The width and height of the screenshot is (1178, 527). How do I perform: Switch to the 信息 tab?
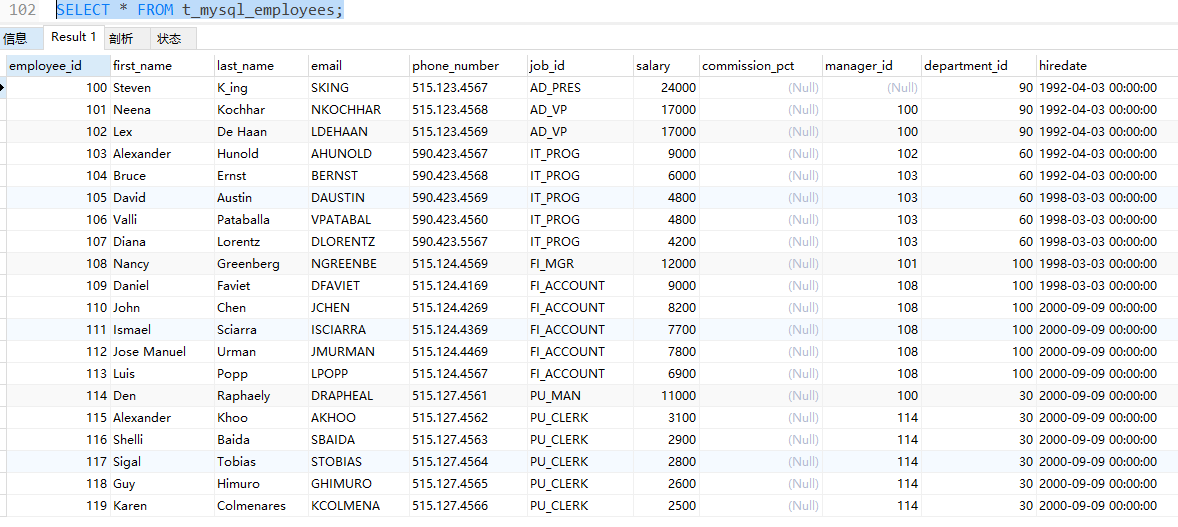pyautogui.click(x=15, y=38)
